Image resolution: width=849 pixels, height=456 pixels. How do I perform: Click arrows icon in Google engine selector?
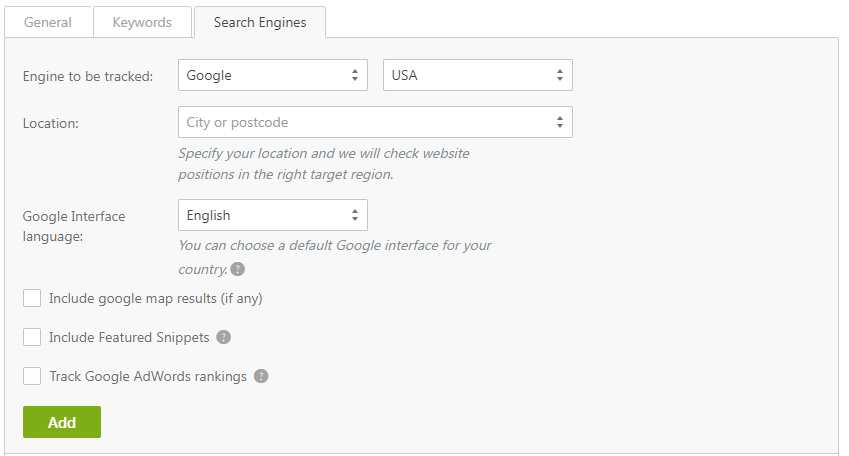click(355, 75)
